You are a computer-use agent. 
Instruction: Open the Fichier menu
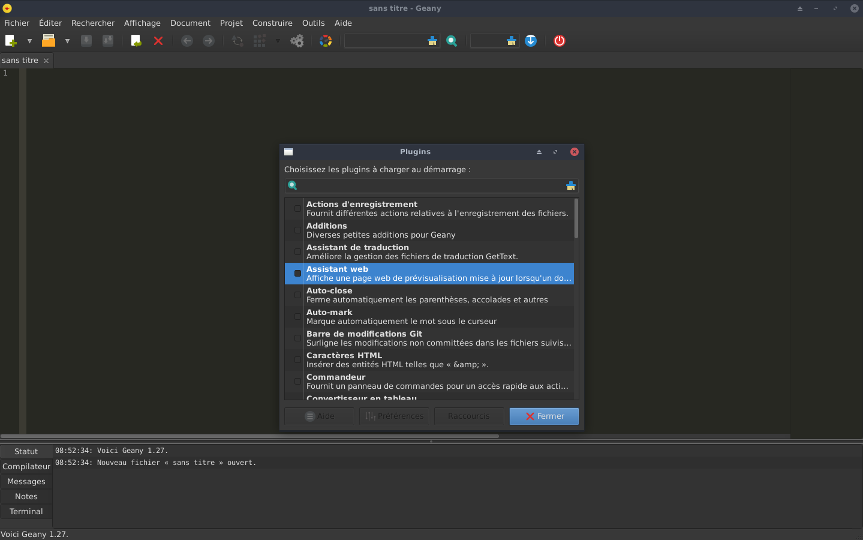coord(17,23)
